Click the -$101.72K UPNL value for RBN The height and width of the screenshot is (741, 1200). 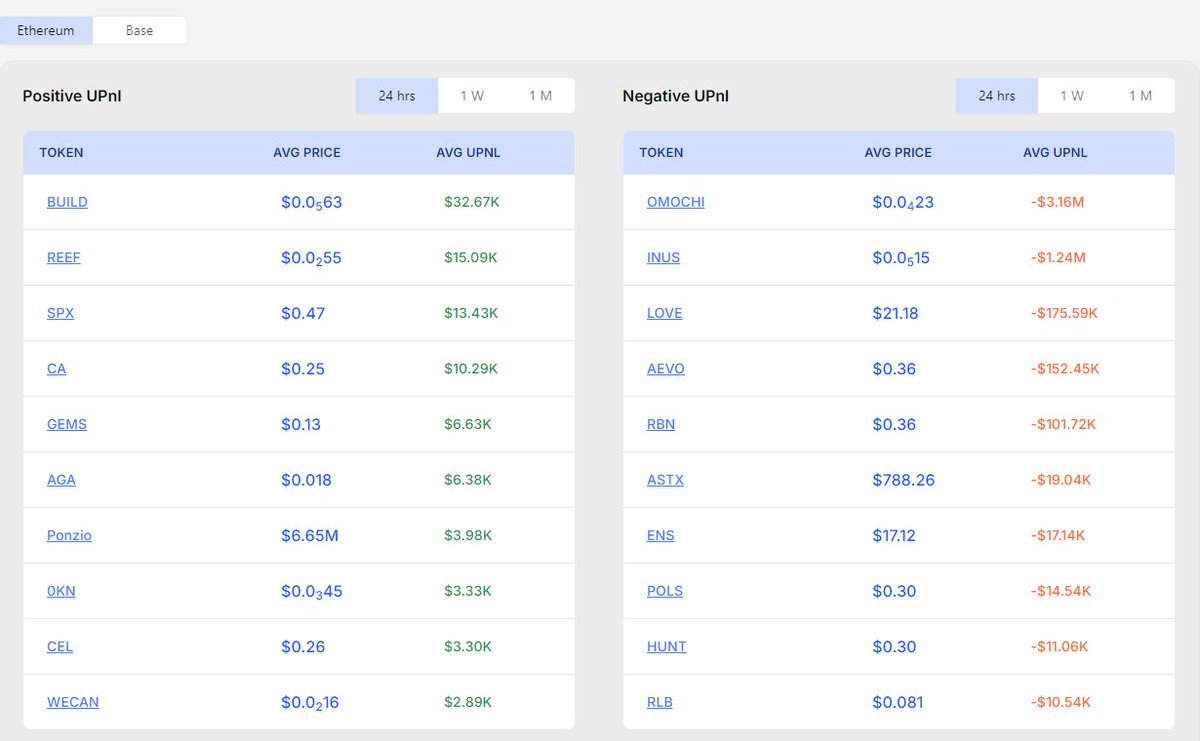point(1063,424)
